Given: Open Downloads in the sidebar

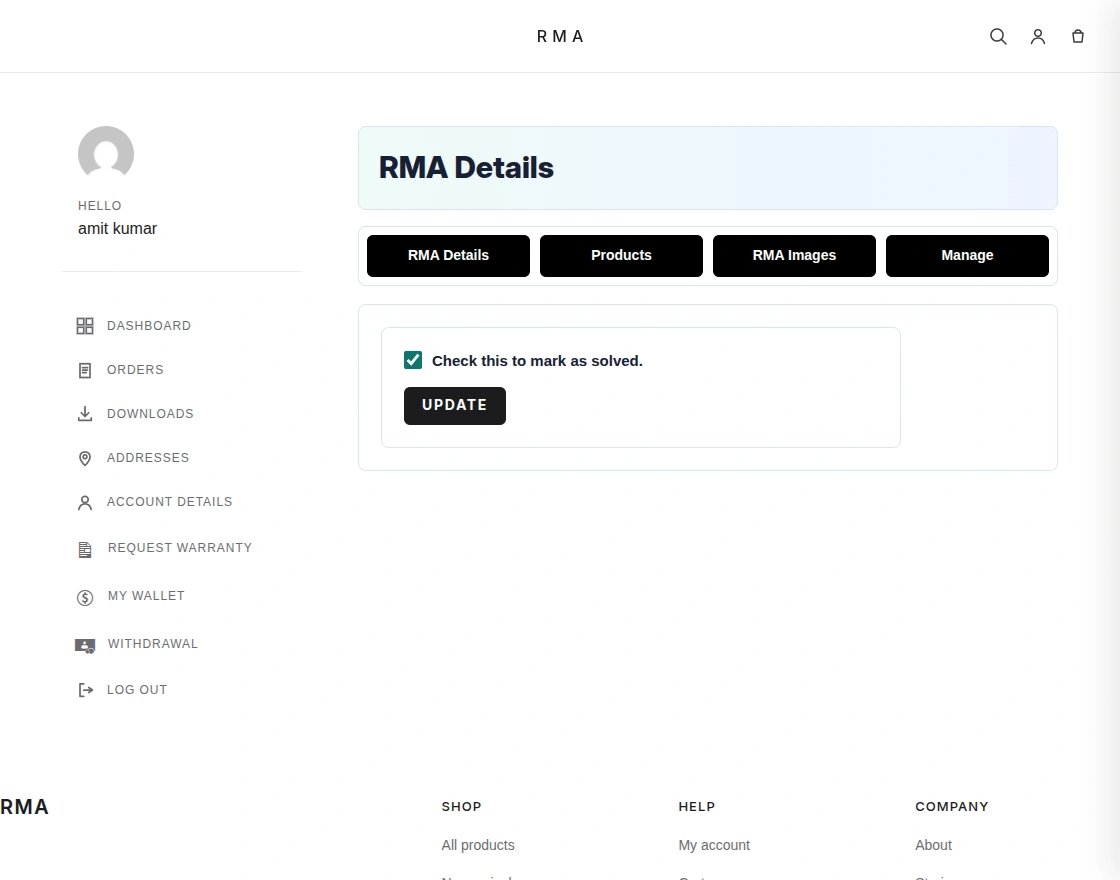Looking at the screenshot, I should [x=150, y=414].
